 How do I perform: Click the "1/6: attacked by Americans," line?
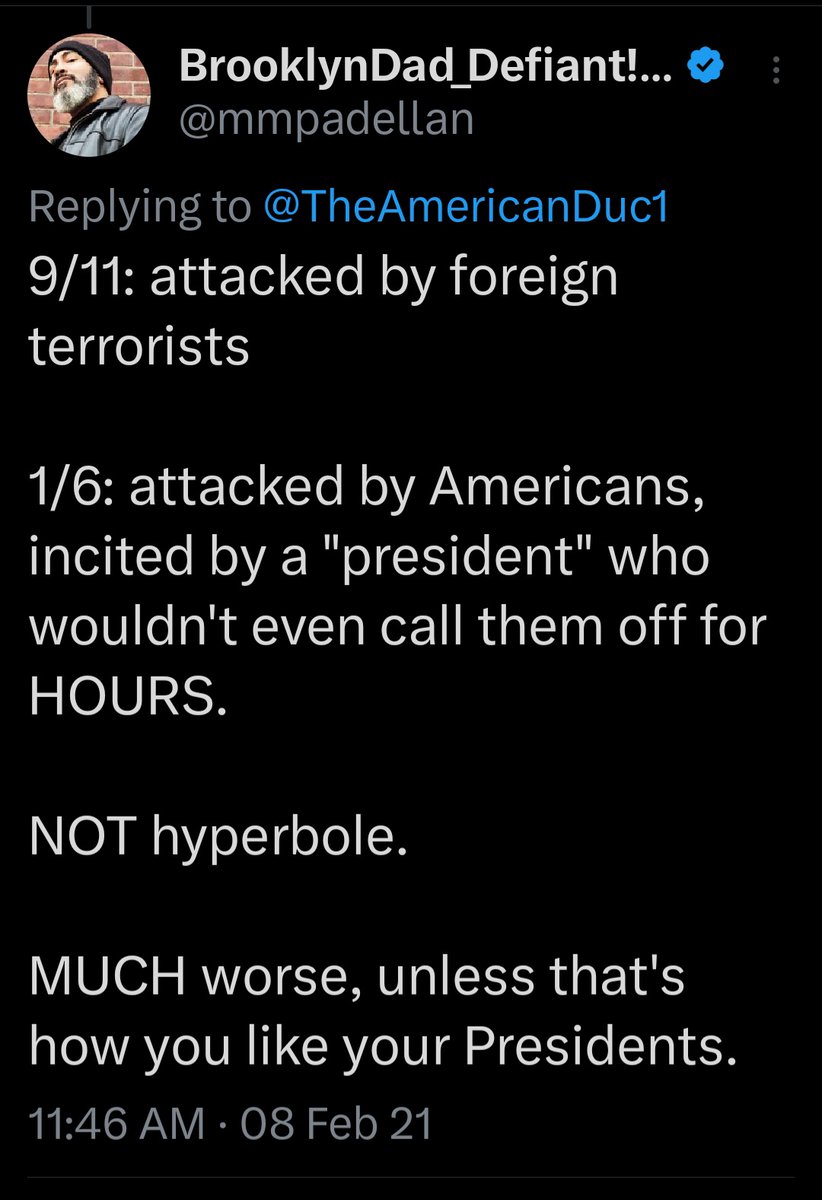click(365, 487)
